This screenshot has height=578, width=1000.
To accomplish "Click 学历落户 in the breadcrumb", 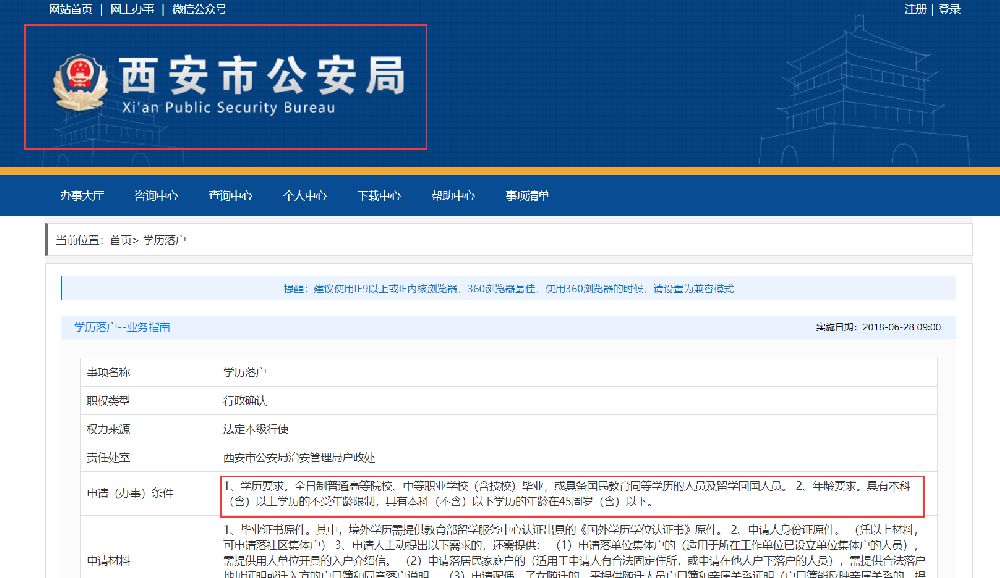I will click(165, 240).
